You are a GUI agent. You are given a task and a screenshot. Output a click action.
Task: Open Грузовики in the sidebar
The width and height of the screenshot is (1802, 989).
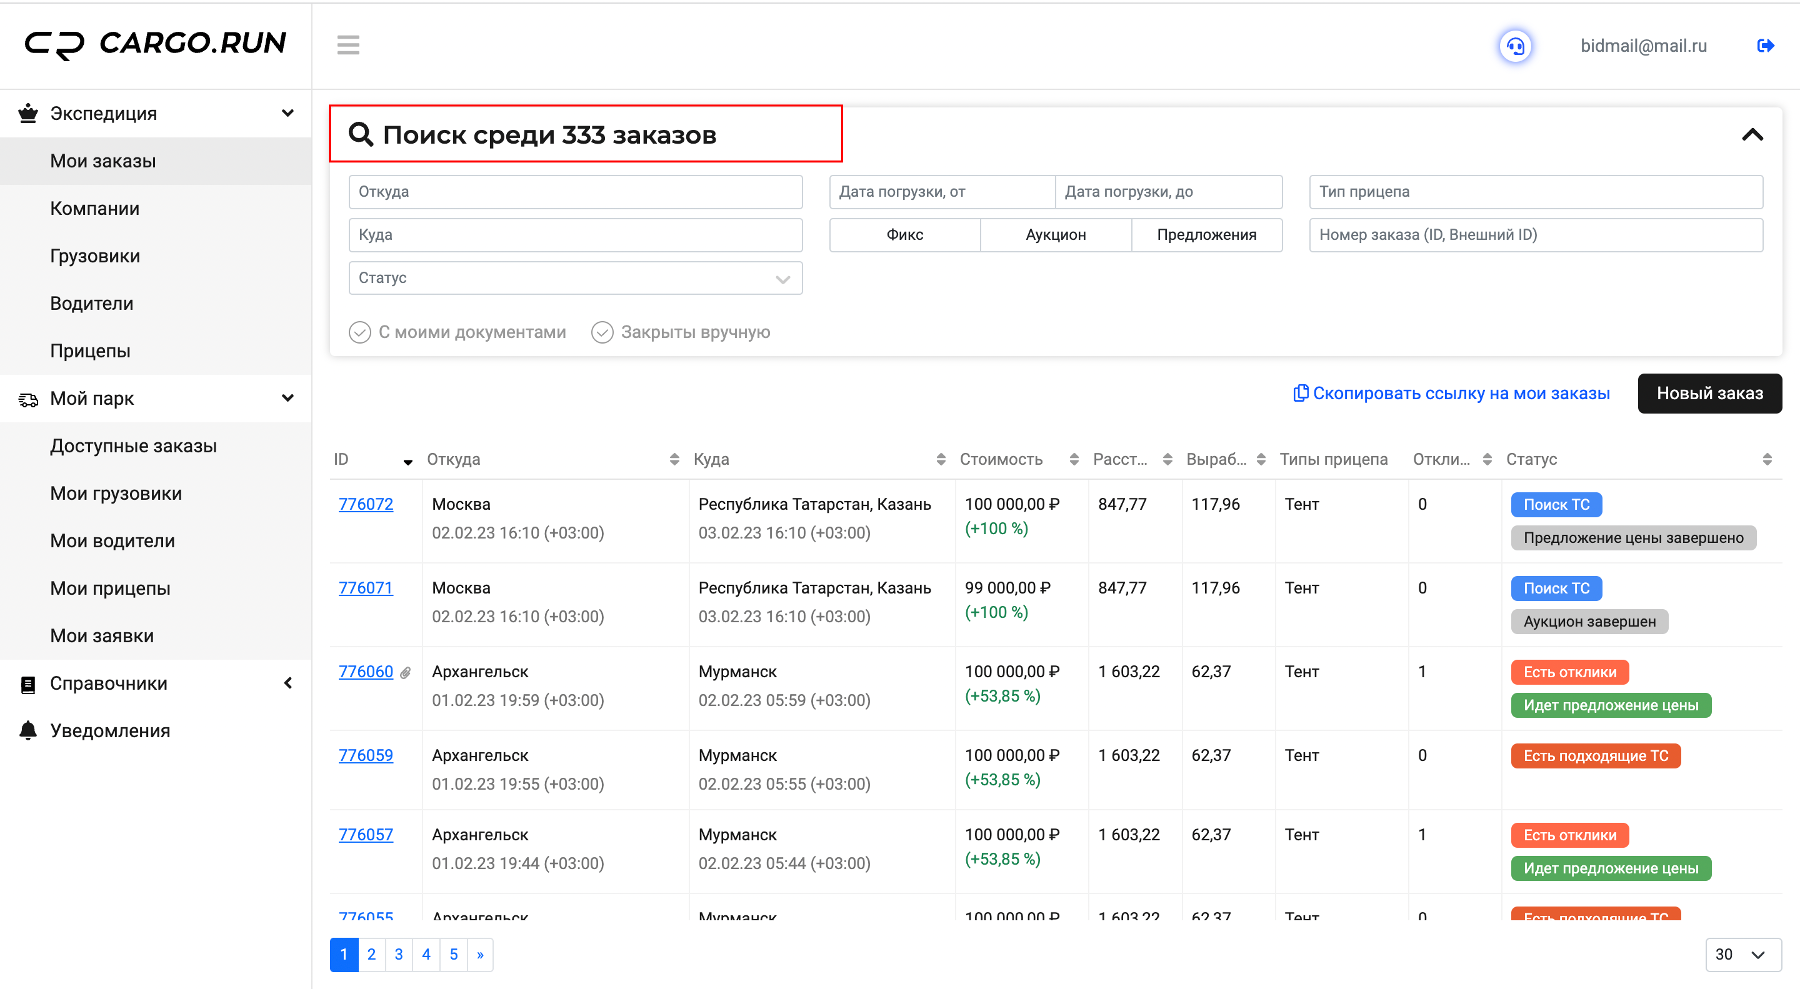[95, 256]
